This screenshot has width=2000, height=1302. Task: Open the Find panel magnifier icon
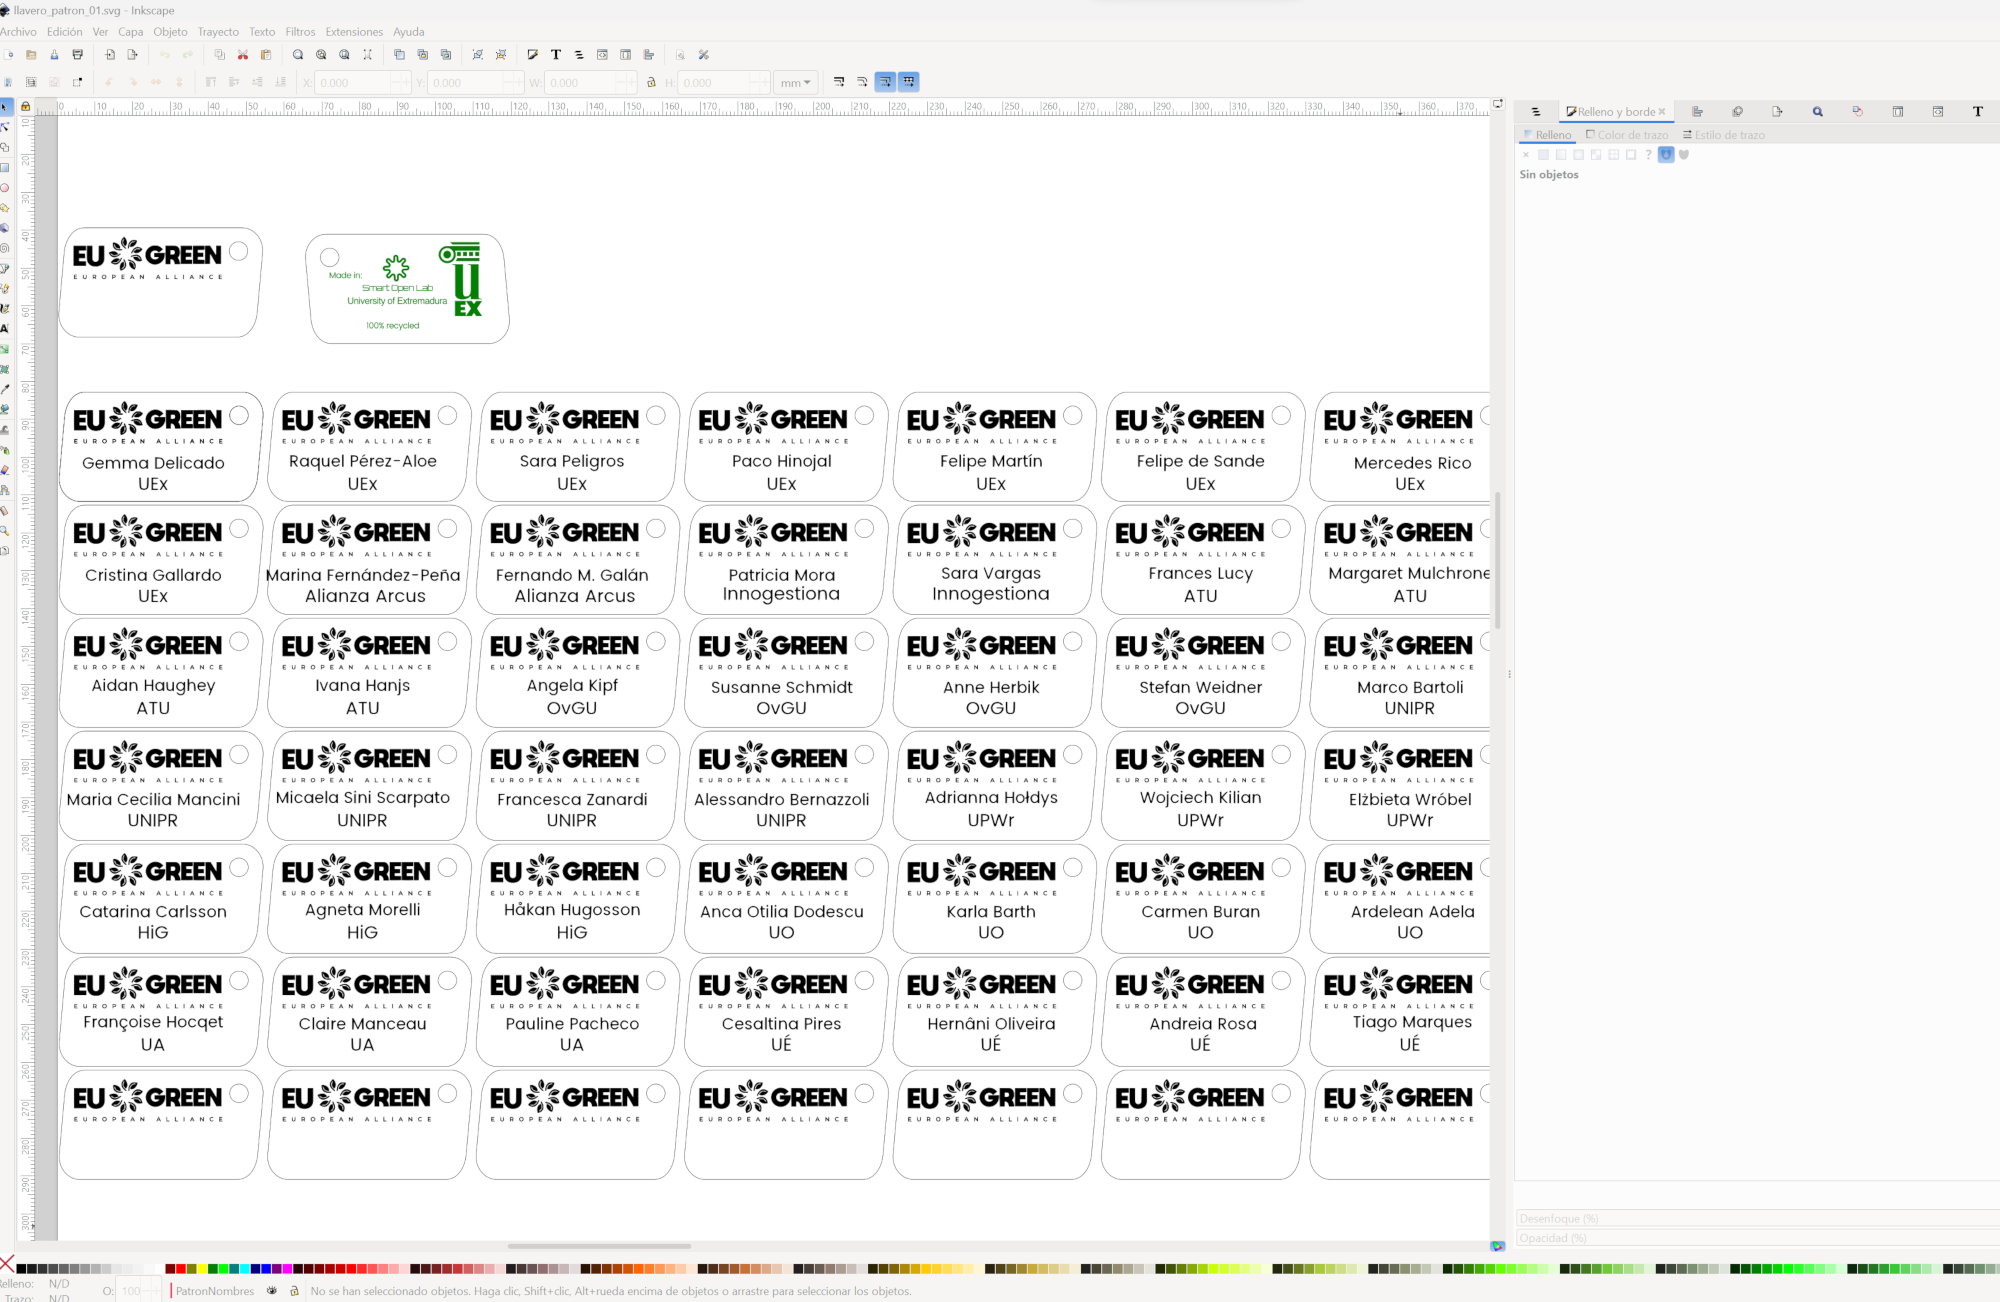pos(1817,112)
